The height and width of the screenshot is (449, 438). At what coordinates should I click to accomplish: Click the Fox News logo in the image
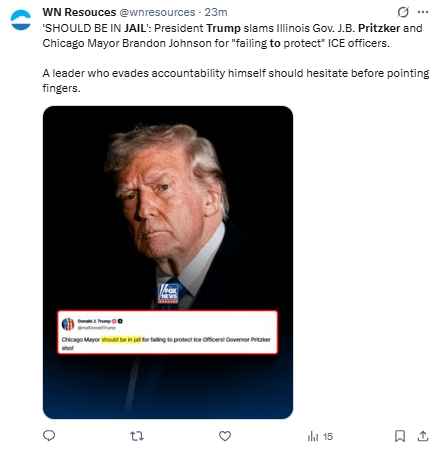(x=168, y=293)
